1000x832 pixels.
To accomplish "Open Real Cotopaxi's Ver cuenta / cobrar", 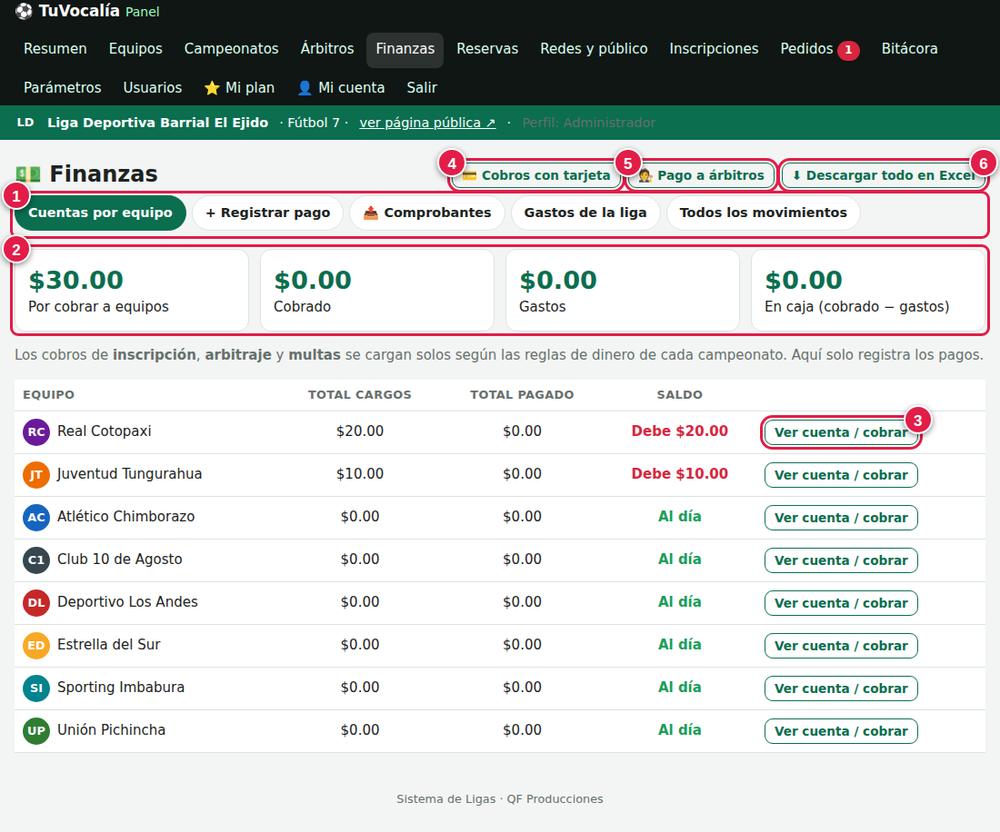I will tap(841, 433).
